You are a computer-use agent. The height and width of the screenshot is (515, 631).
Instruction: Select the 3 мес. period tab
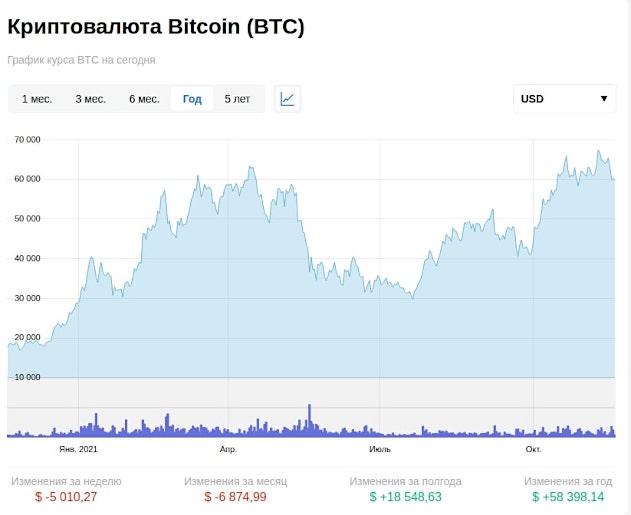91,99
